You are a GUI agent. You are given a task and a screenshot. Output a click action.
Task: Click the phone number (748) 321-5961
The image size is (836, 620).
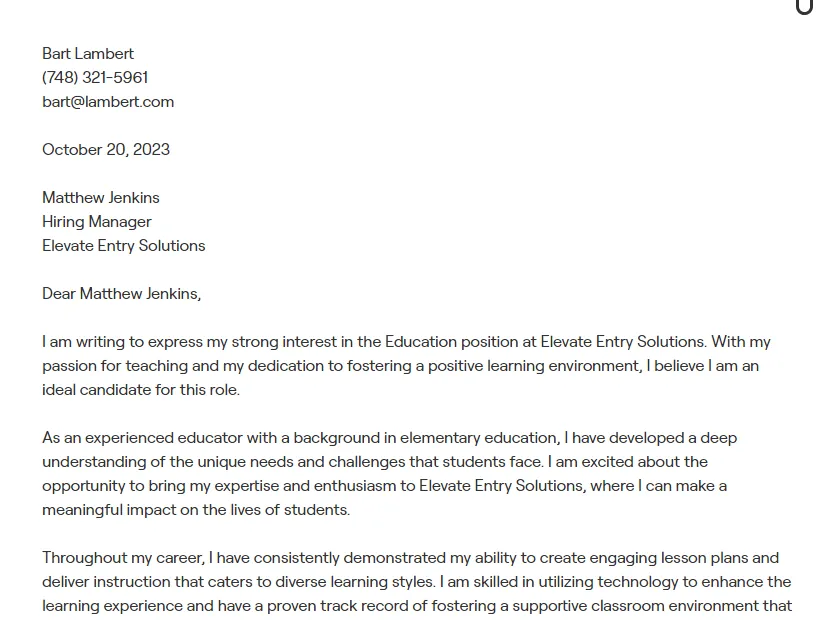point(95,78)
